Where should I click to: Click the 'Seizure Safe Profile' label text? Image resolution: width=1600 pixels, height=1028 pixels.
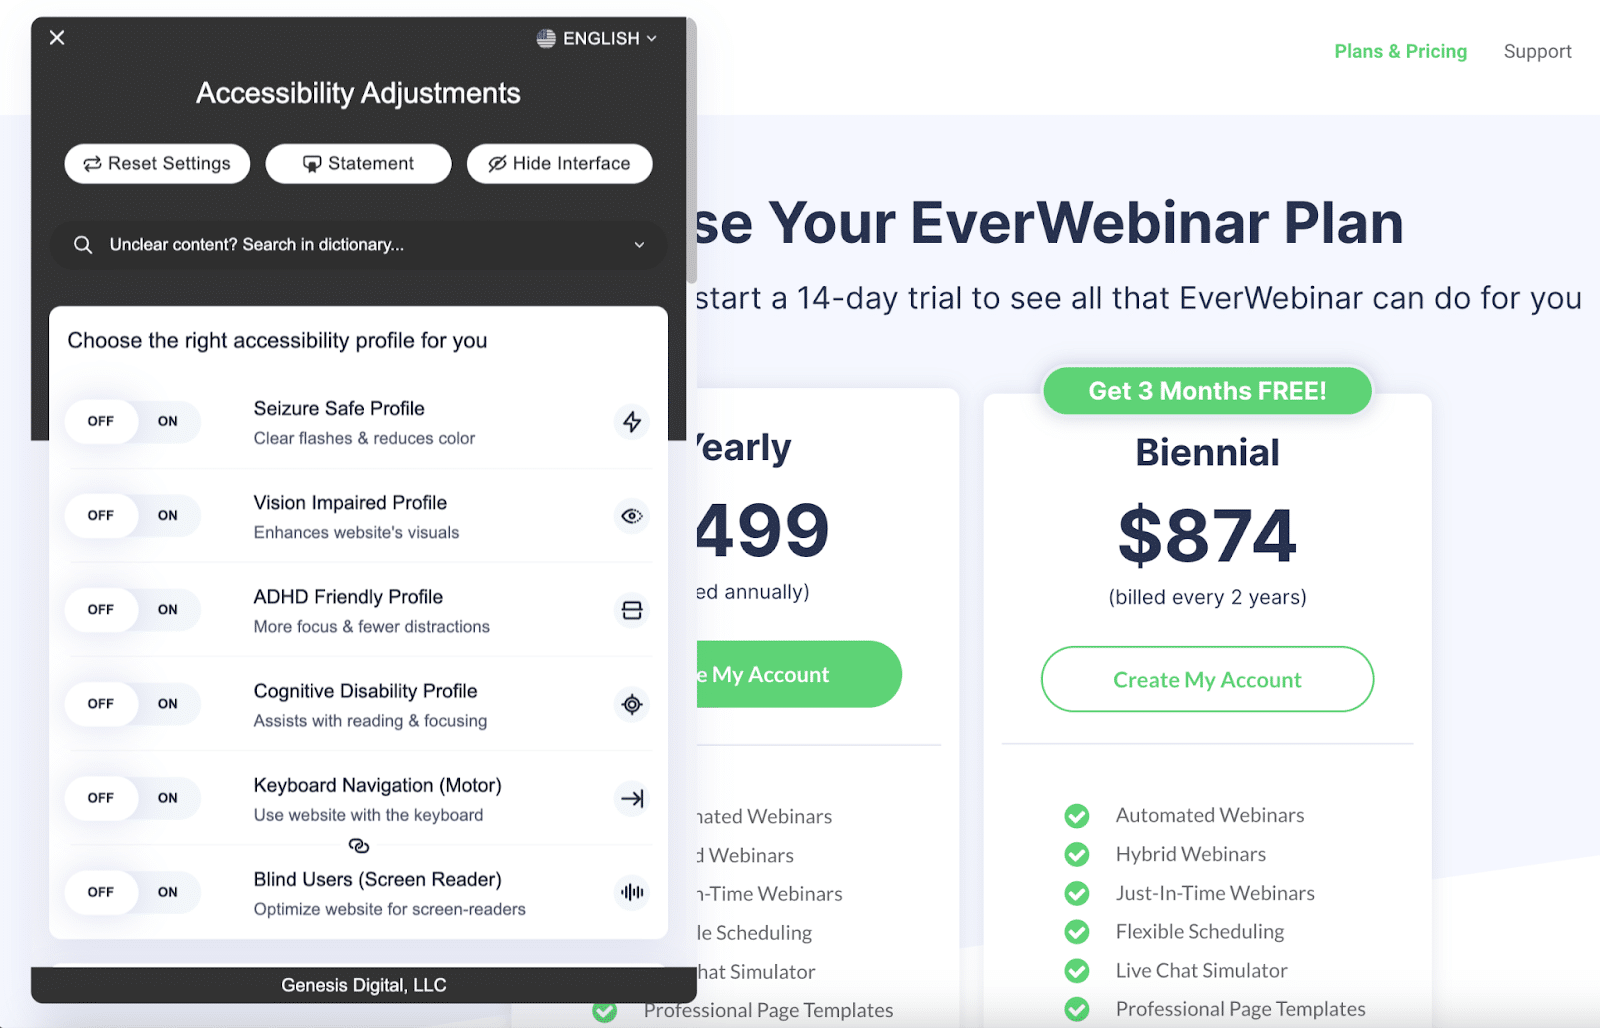click(339, 408)
